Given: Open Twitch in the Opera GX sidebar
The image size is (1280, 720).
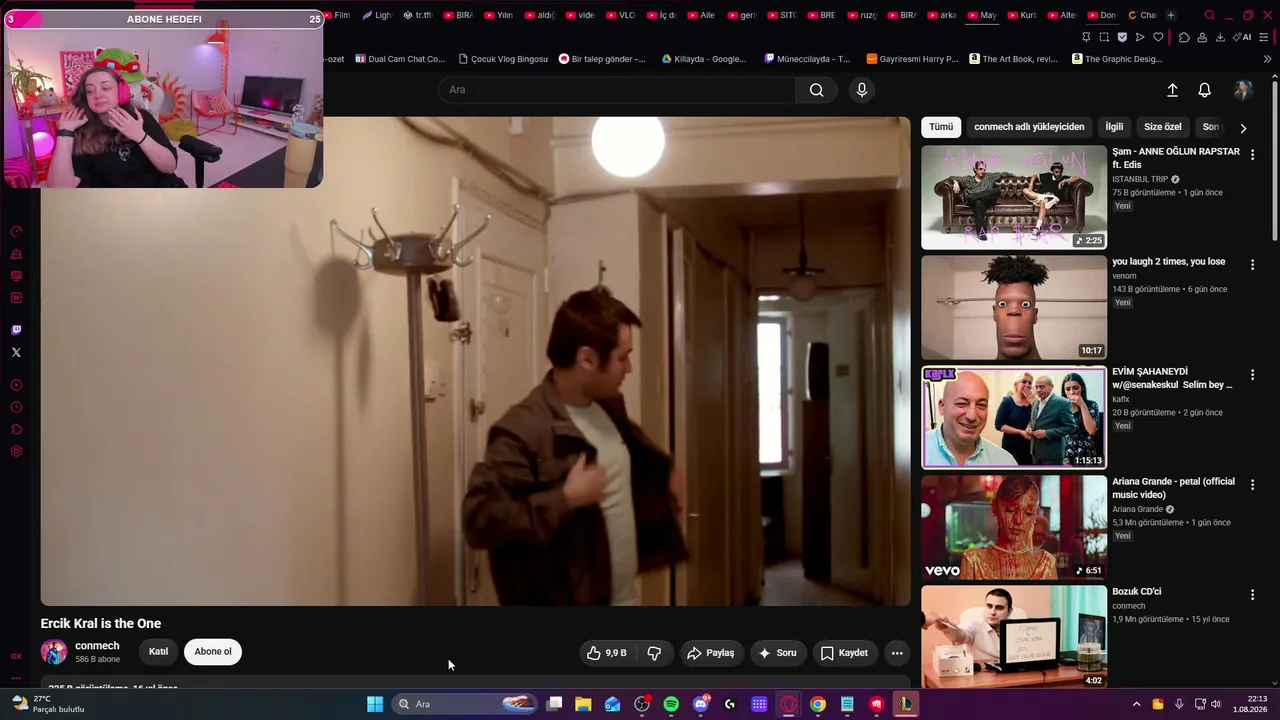Looking at the screenshot, I should [16, 330].
